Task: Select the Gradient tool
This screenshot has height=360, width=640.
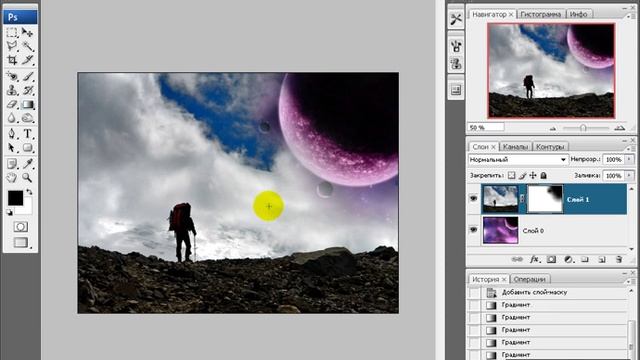Action: (x=27, y=104)
